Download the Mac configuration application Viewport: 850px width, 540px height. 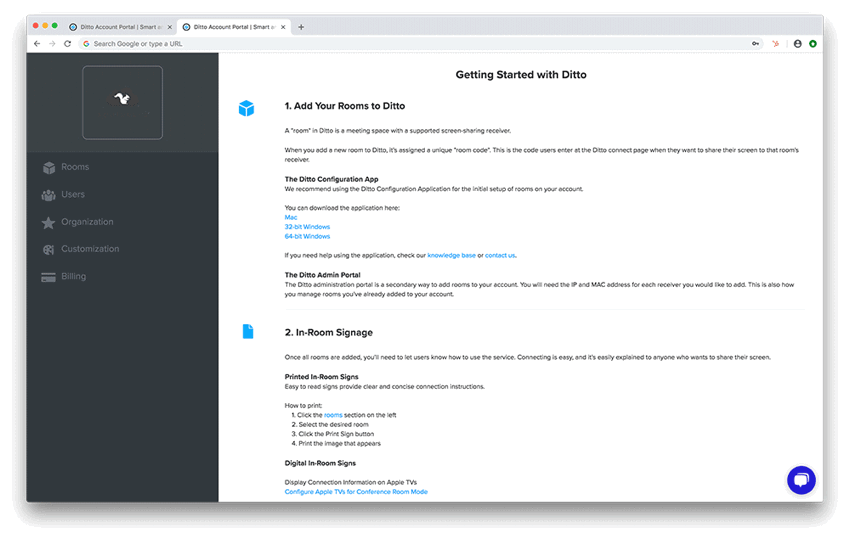(291, 217)
